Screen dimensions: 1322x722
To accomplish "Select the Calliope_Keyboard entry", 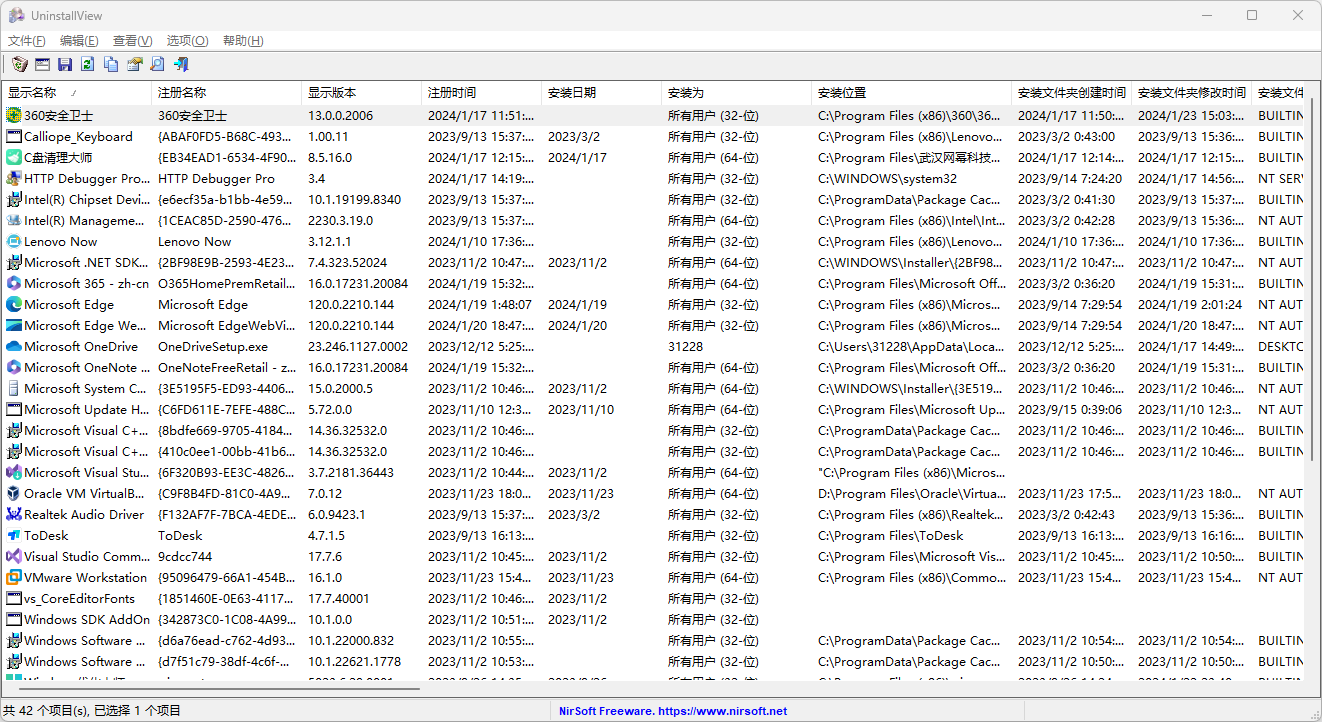I will (x=78, y=137).
